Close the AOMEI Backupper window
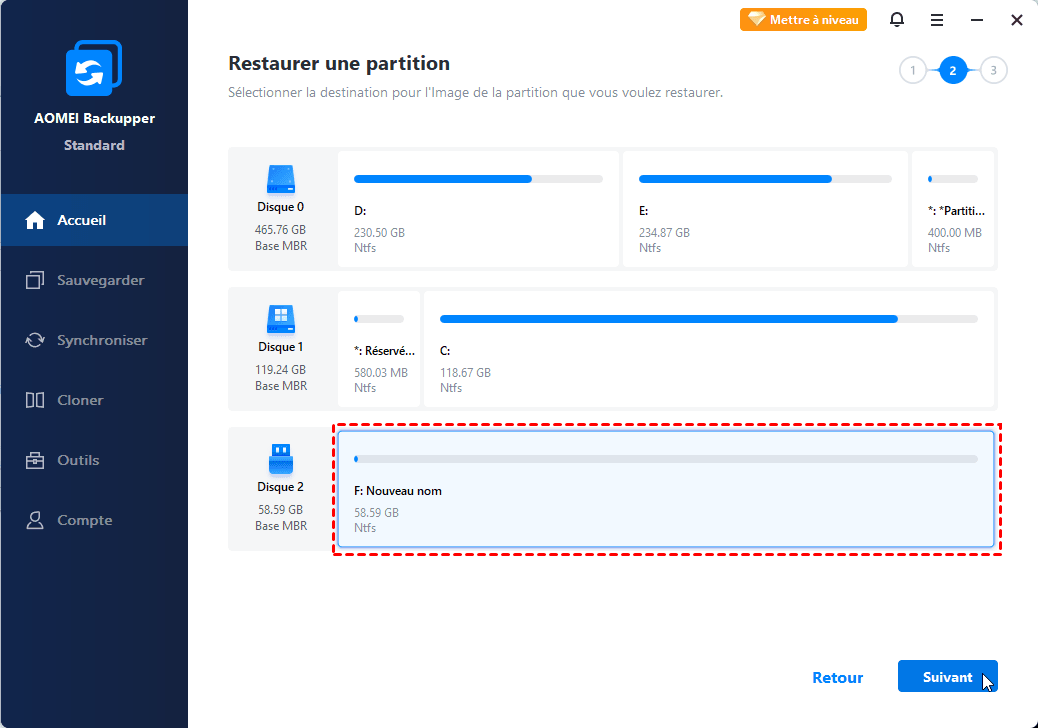 tap(1017, 20)
